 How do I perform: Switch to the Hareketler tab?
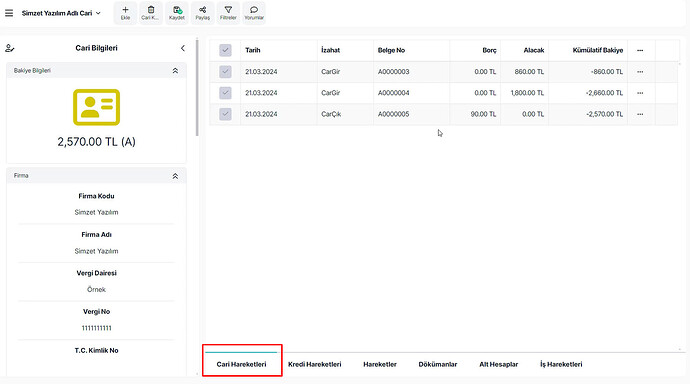[380, 364]
